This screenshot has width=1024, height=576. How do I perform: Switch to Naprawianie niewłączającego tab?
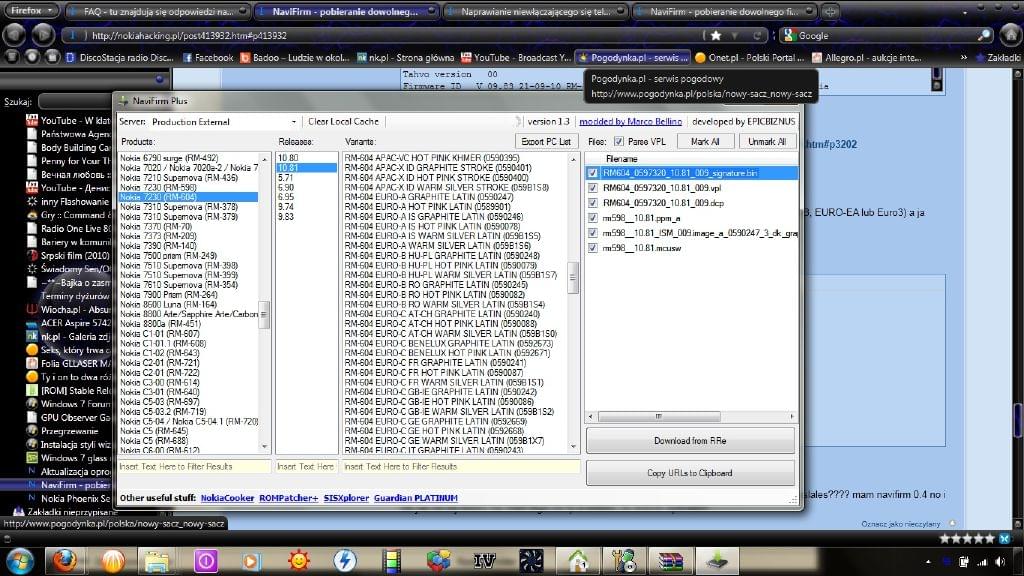[x=536, y=11]
